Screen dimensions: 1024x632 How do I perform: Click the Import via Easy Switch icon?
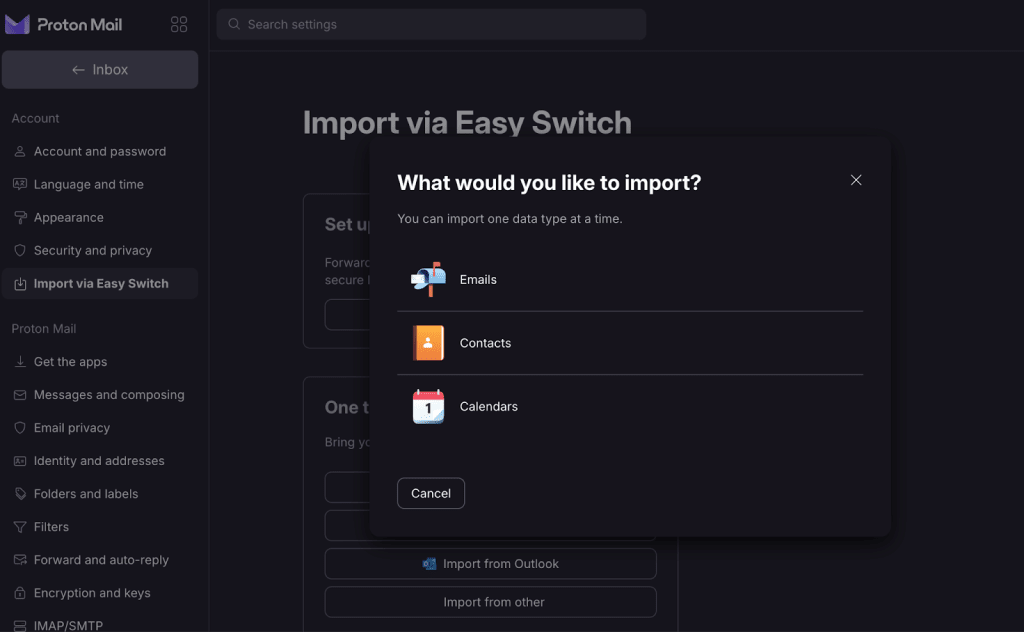click(x=20, y=283)
